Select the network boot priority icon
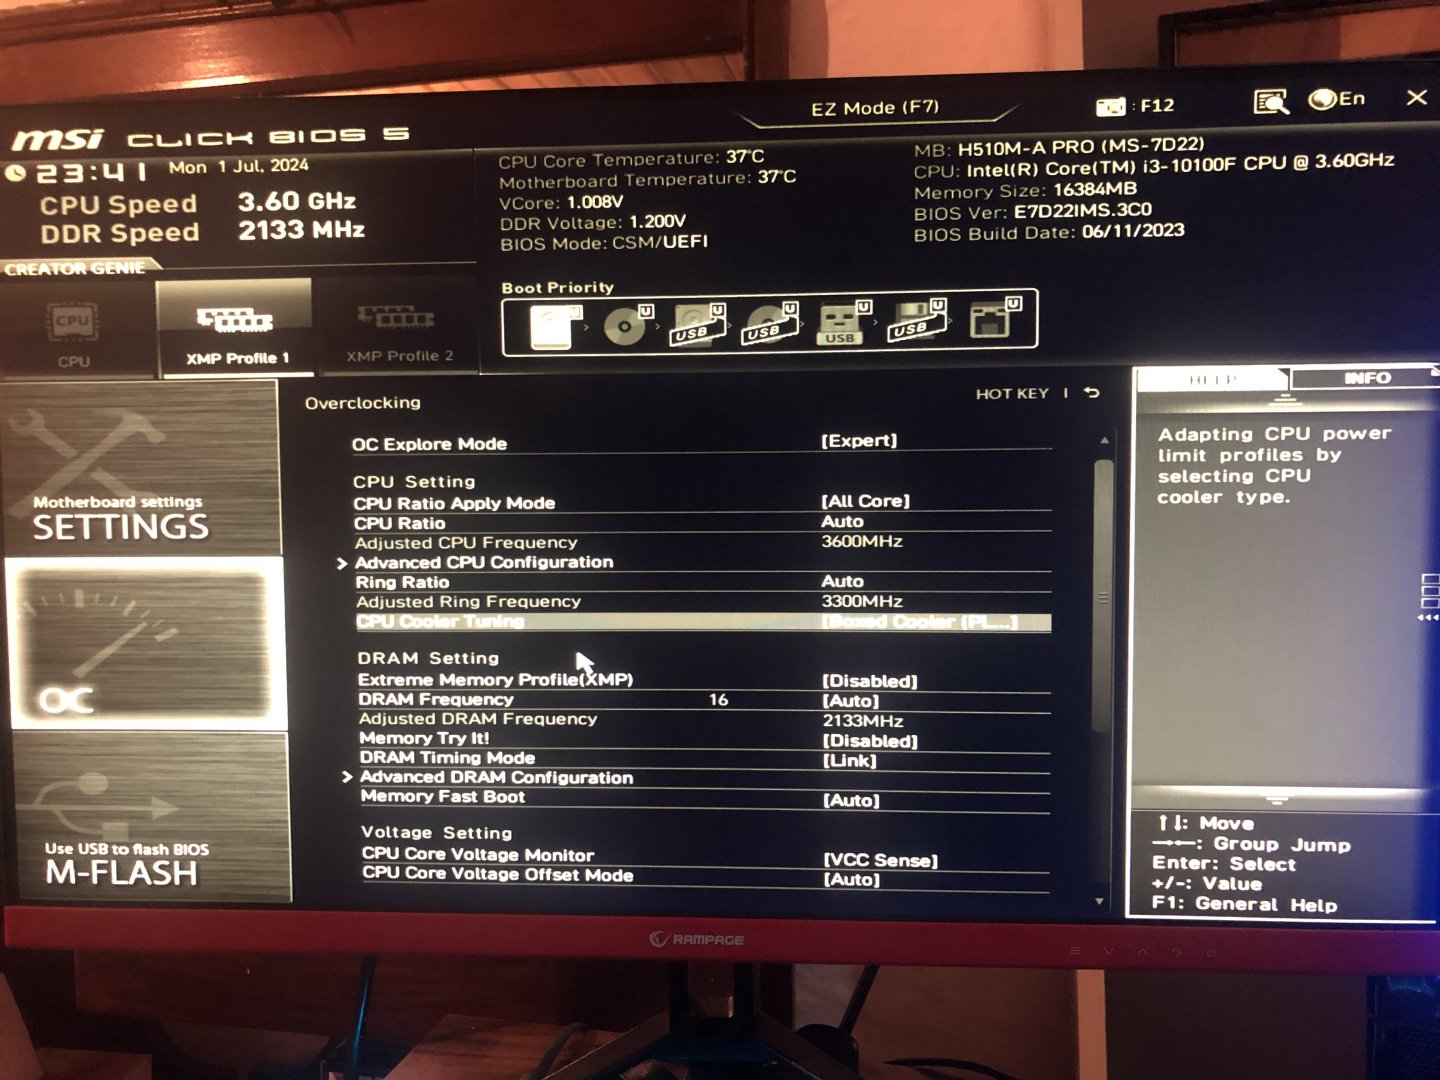 pos(993,319)
